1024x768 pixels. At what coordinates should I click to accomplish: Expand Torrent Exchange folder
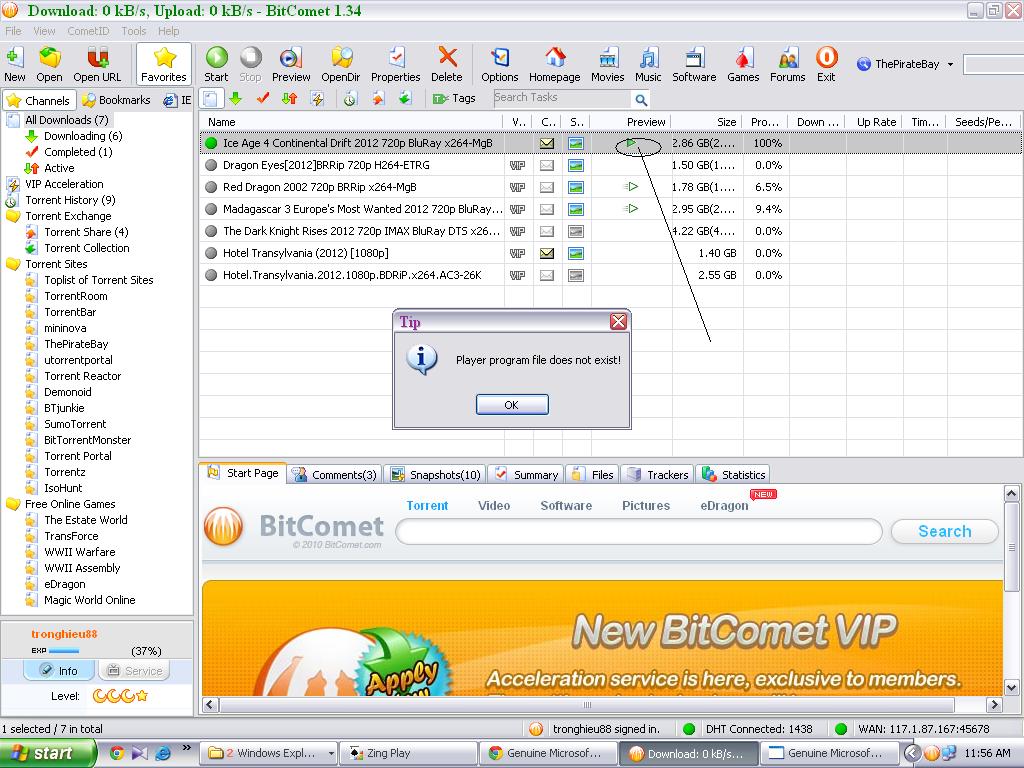click(x=13, y=216)
